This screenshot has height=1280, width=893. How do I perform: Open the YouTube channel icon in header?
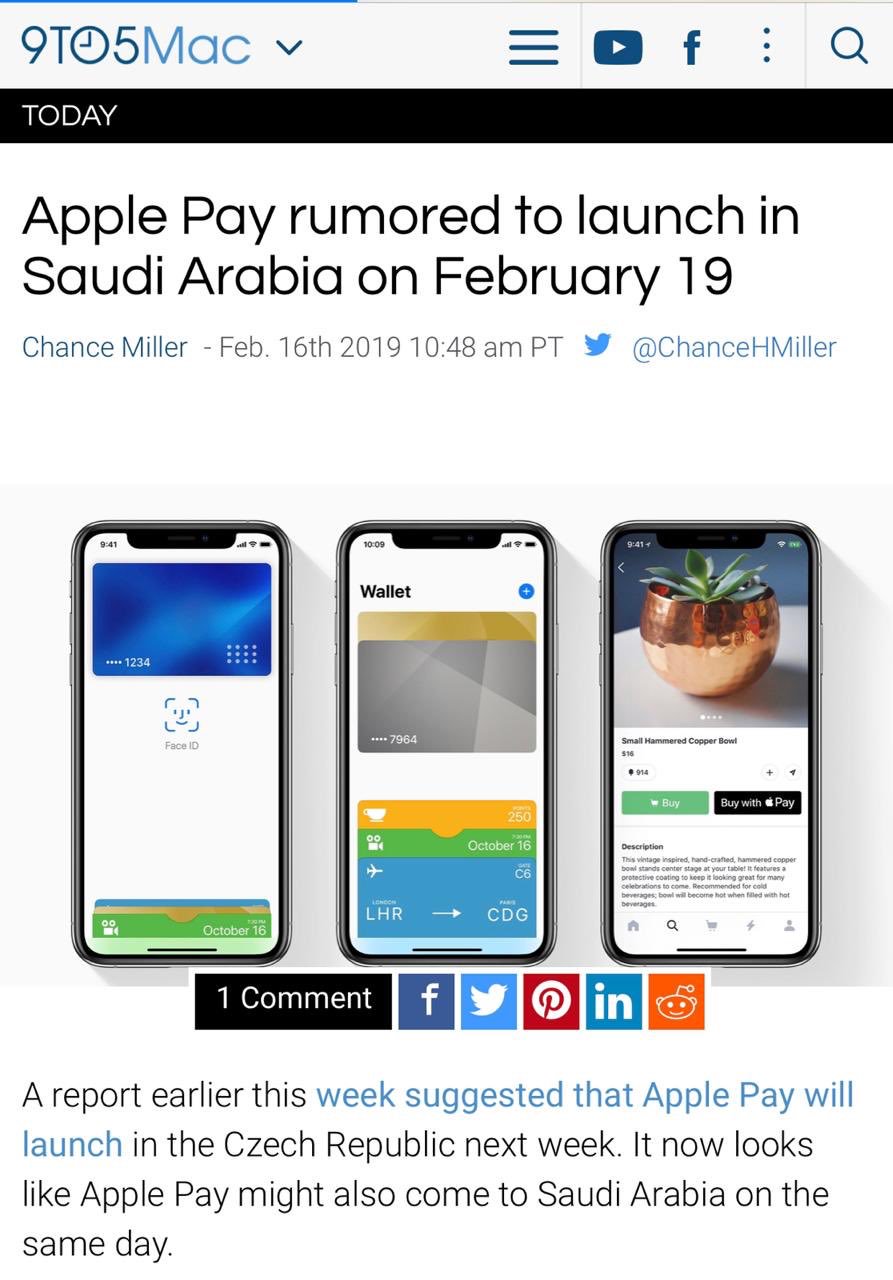(x=617, y=46)
